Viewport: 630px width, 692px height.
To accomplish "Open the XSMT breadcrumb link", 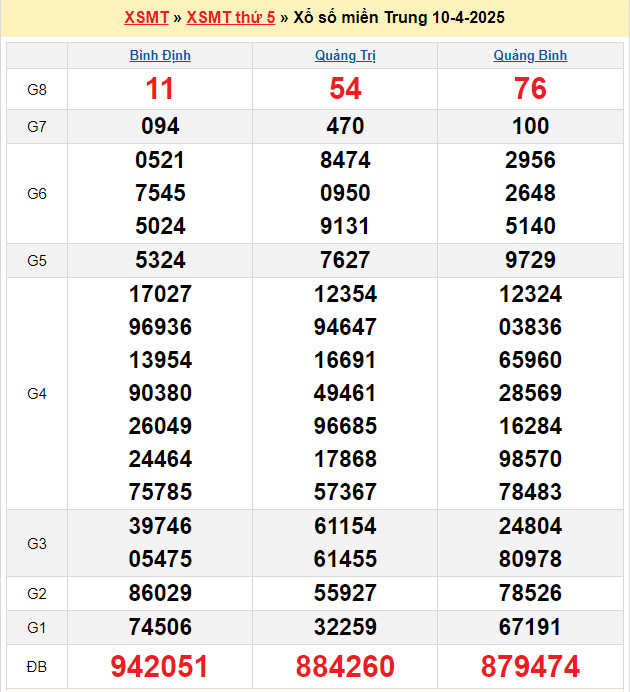I will coord(146,18).
